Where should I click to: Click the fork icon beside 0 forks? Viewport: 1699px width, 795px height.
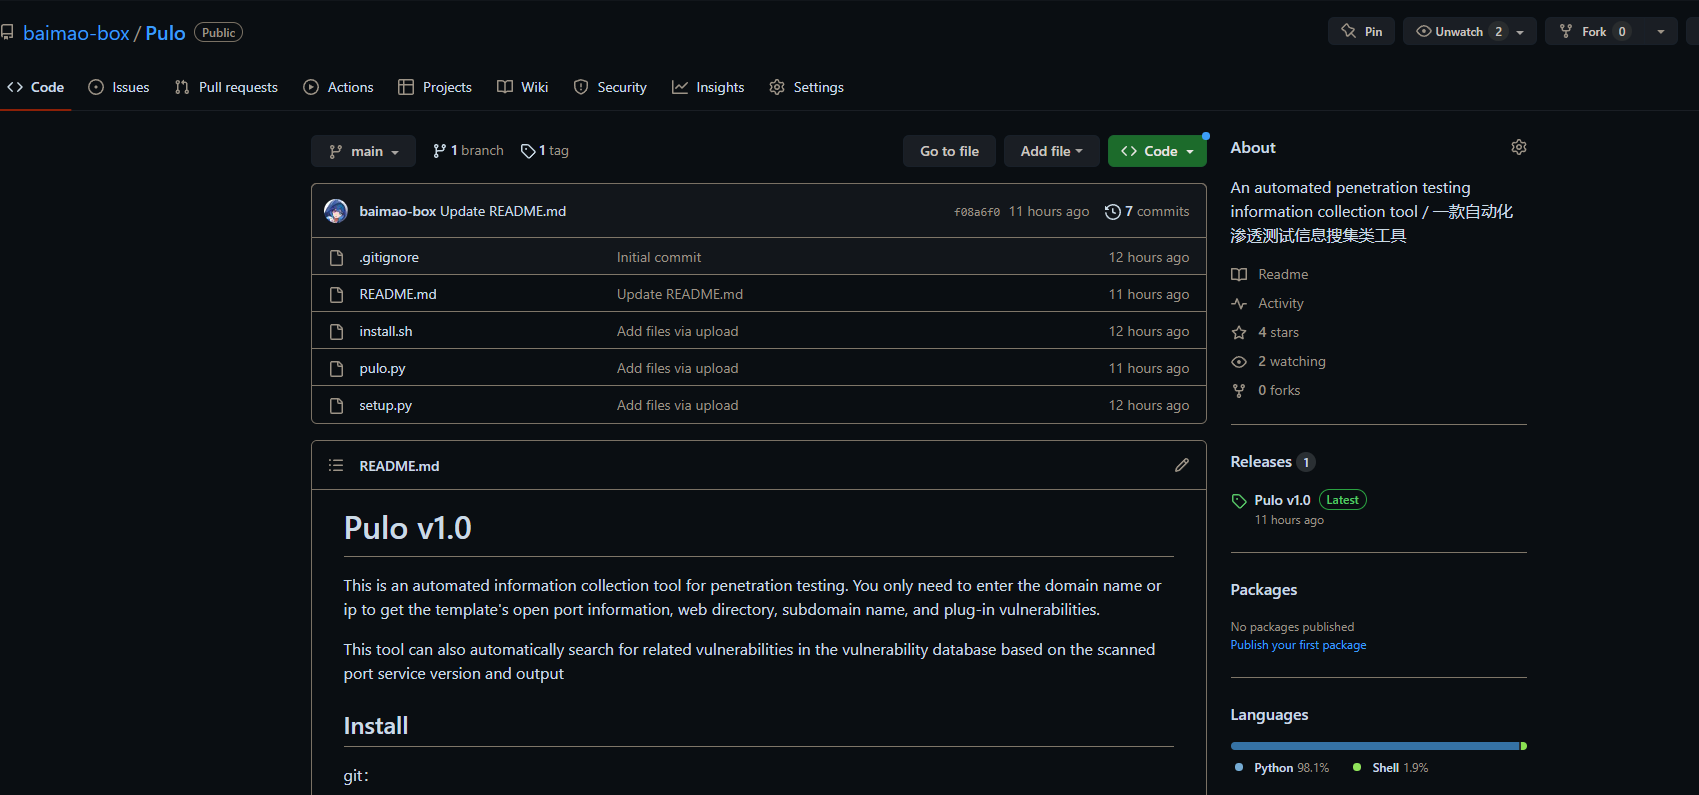1239,390
